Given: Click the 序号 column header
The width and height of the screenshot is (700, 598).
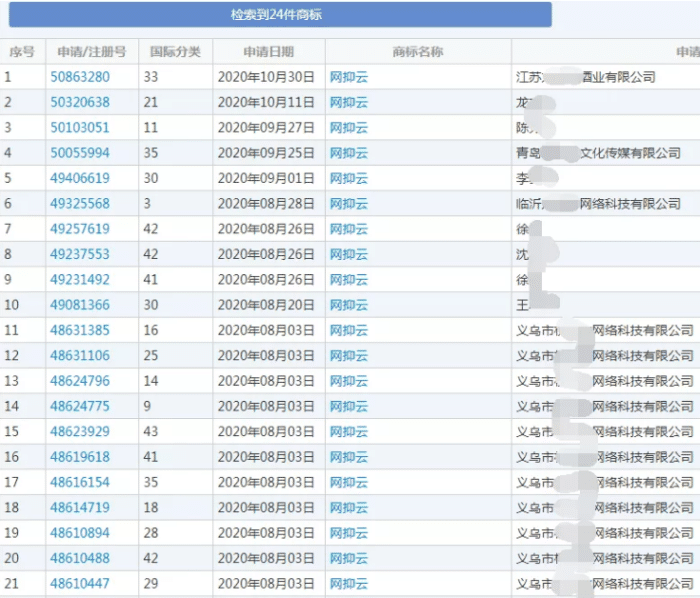Looking at the screenshot, I should (22, 52).
